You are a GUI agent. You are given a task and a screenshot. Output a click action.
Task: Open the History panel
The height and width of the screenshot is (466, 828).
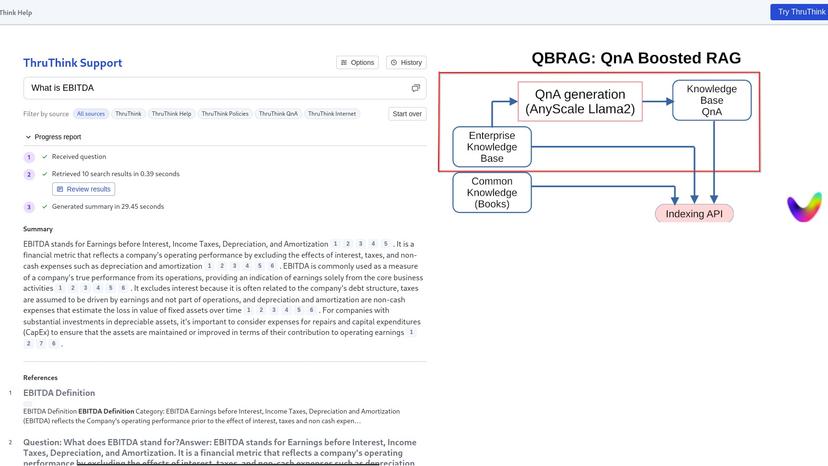tap(406, 62)
